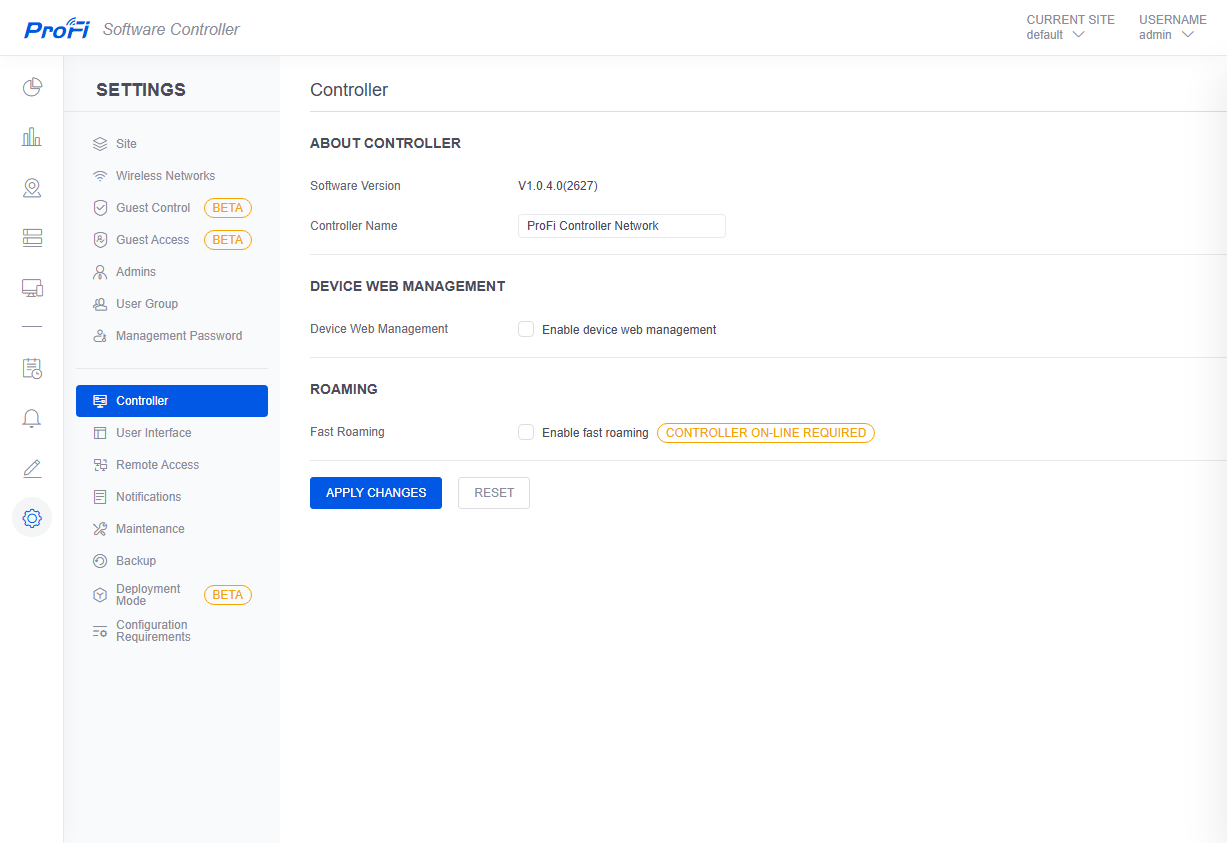Viewport: 1227px width, 843px height.
Task: Open the clipboard with clock icon
Action: [x=32, y=368]
